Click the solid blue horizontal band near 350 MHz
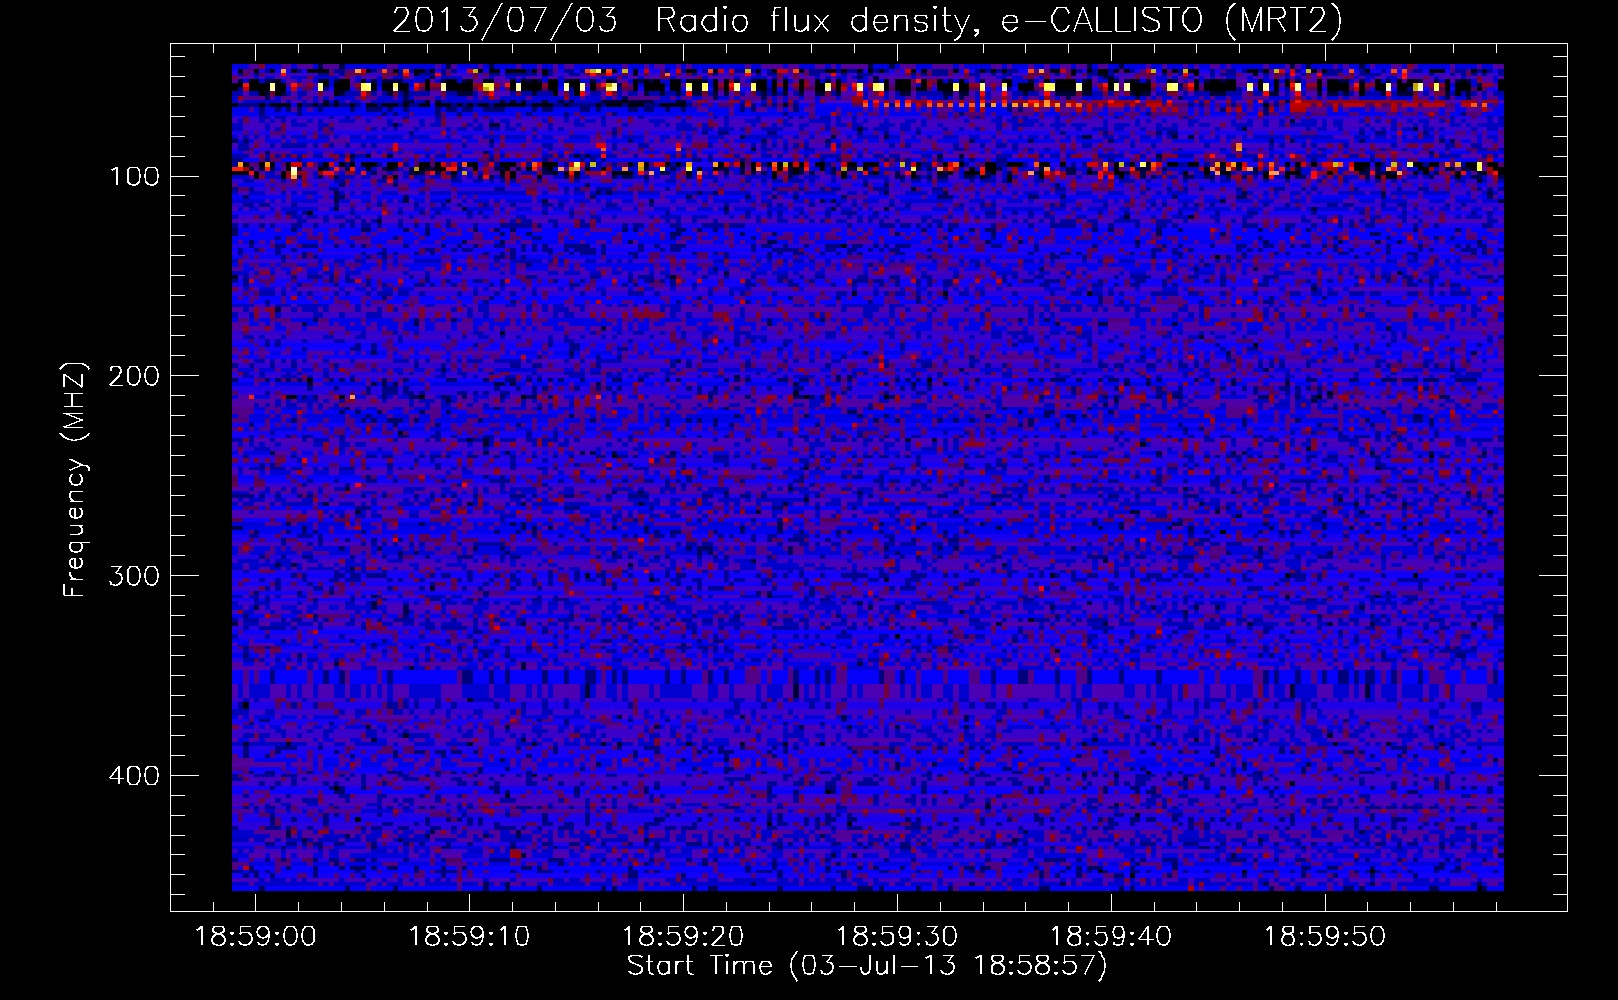This screenshot has height=1000, width=1618. pos(867,684)
